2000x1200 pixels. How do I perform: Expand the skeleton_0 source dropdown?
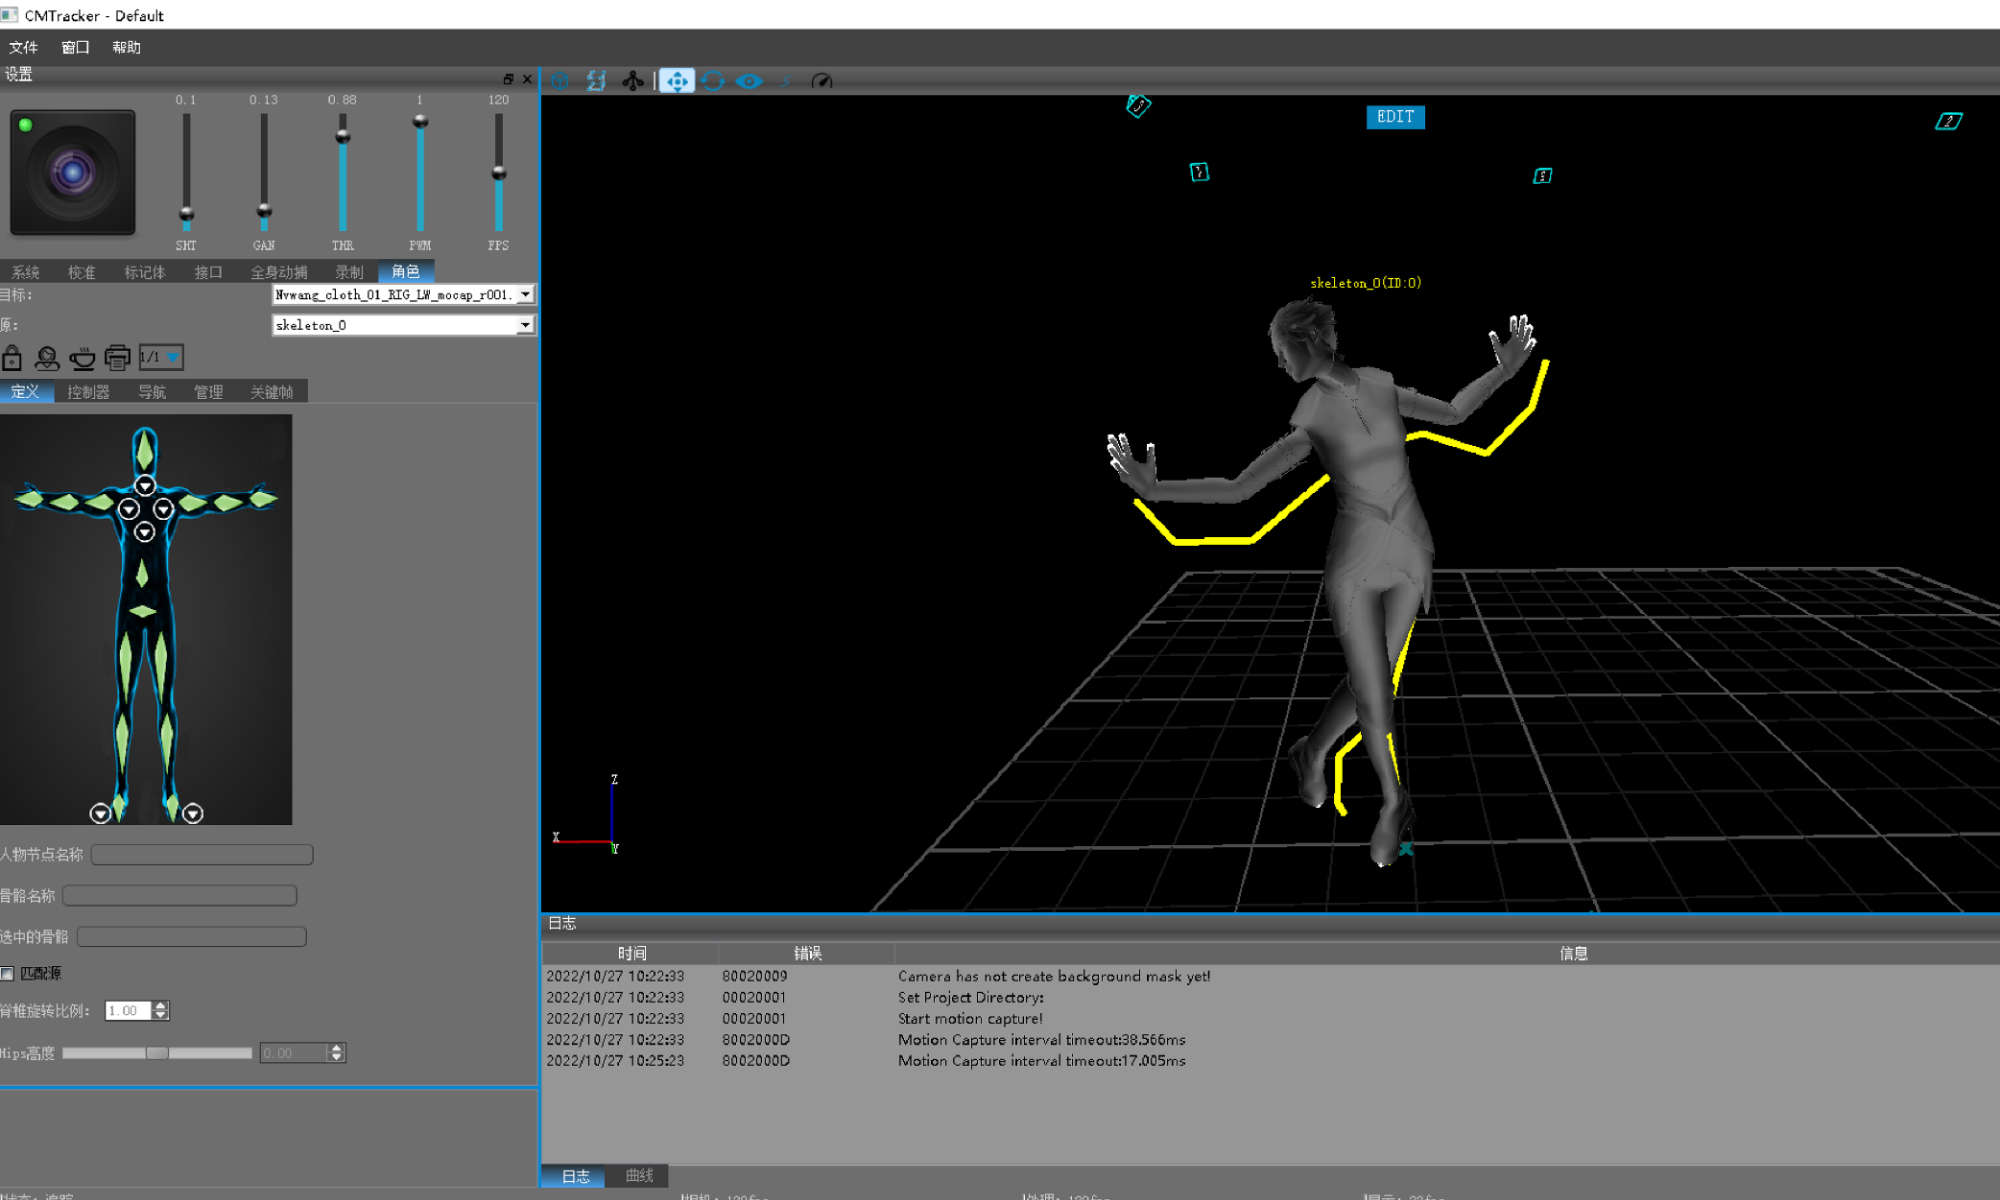pyautogui.click(x=525, y=325)
